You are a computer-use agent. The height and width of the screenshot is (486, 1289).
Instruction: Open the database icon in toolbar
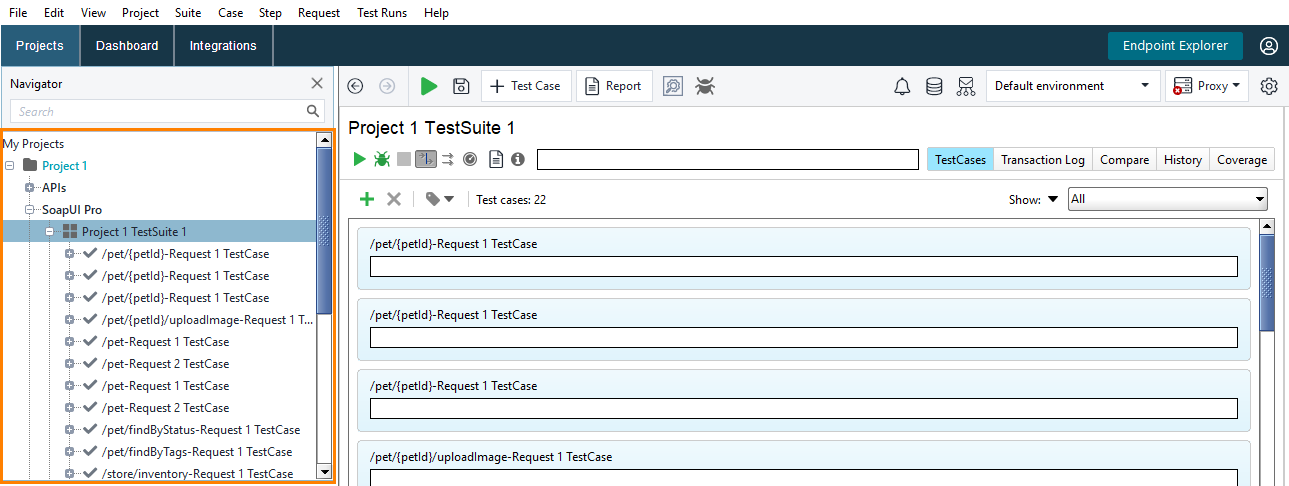934,86
